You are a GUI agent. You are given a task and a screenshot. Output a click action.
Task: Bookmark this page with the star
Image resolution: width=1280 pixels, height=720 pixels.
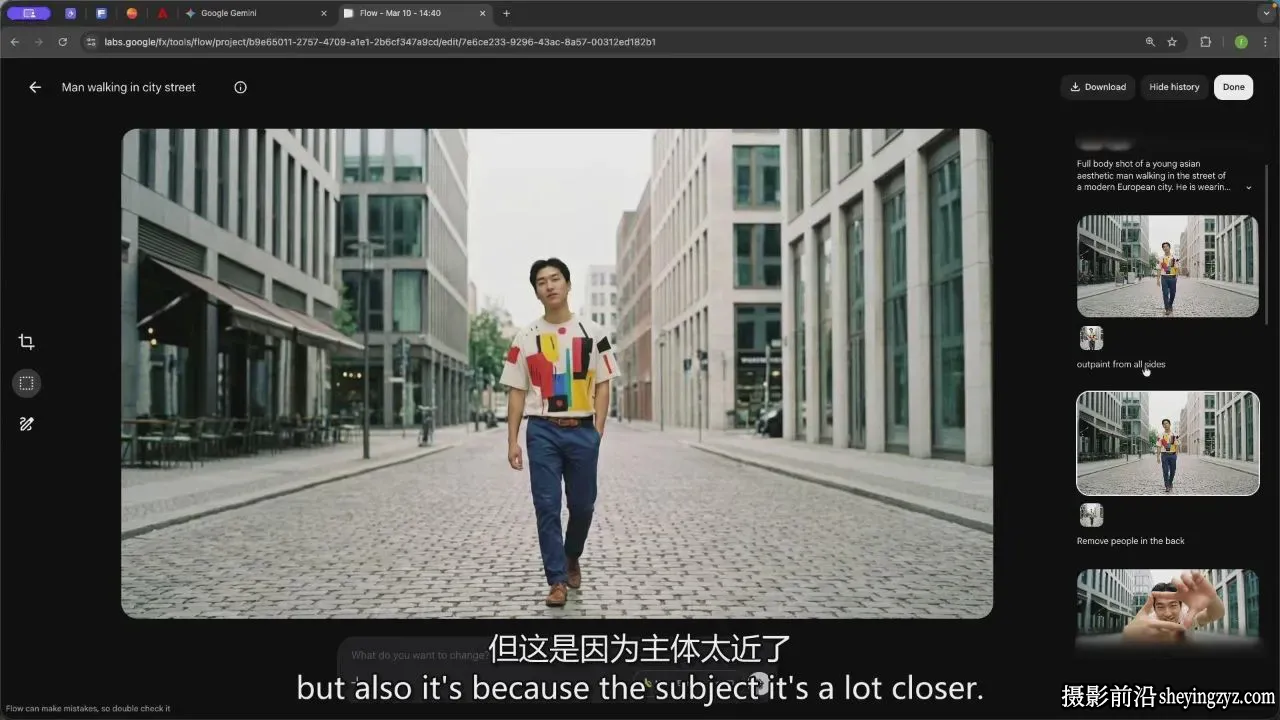pos(1172,42)
